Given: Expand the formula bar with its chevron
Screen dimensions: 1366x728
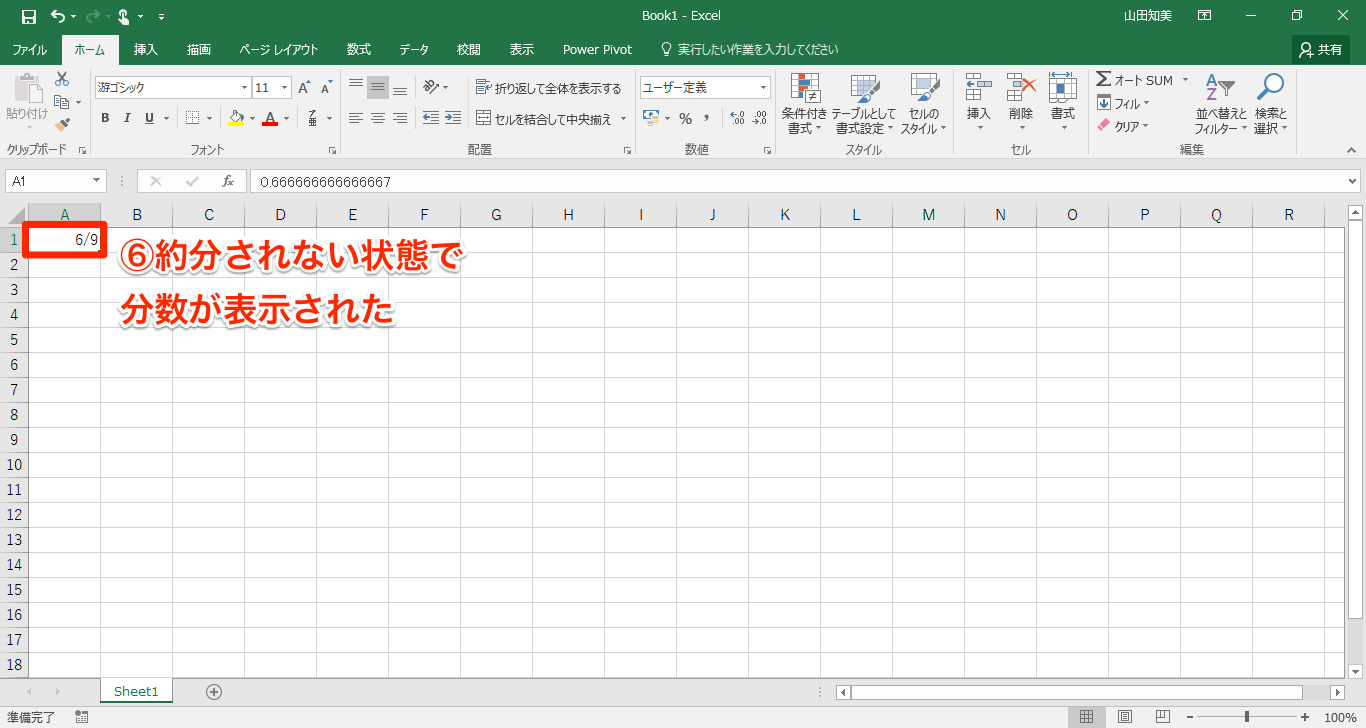Looking at the screenshot, I should click(x=1352, y=181).
